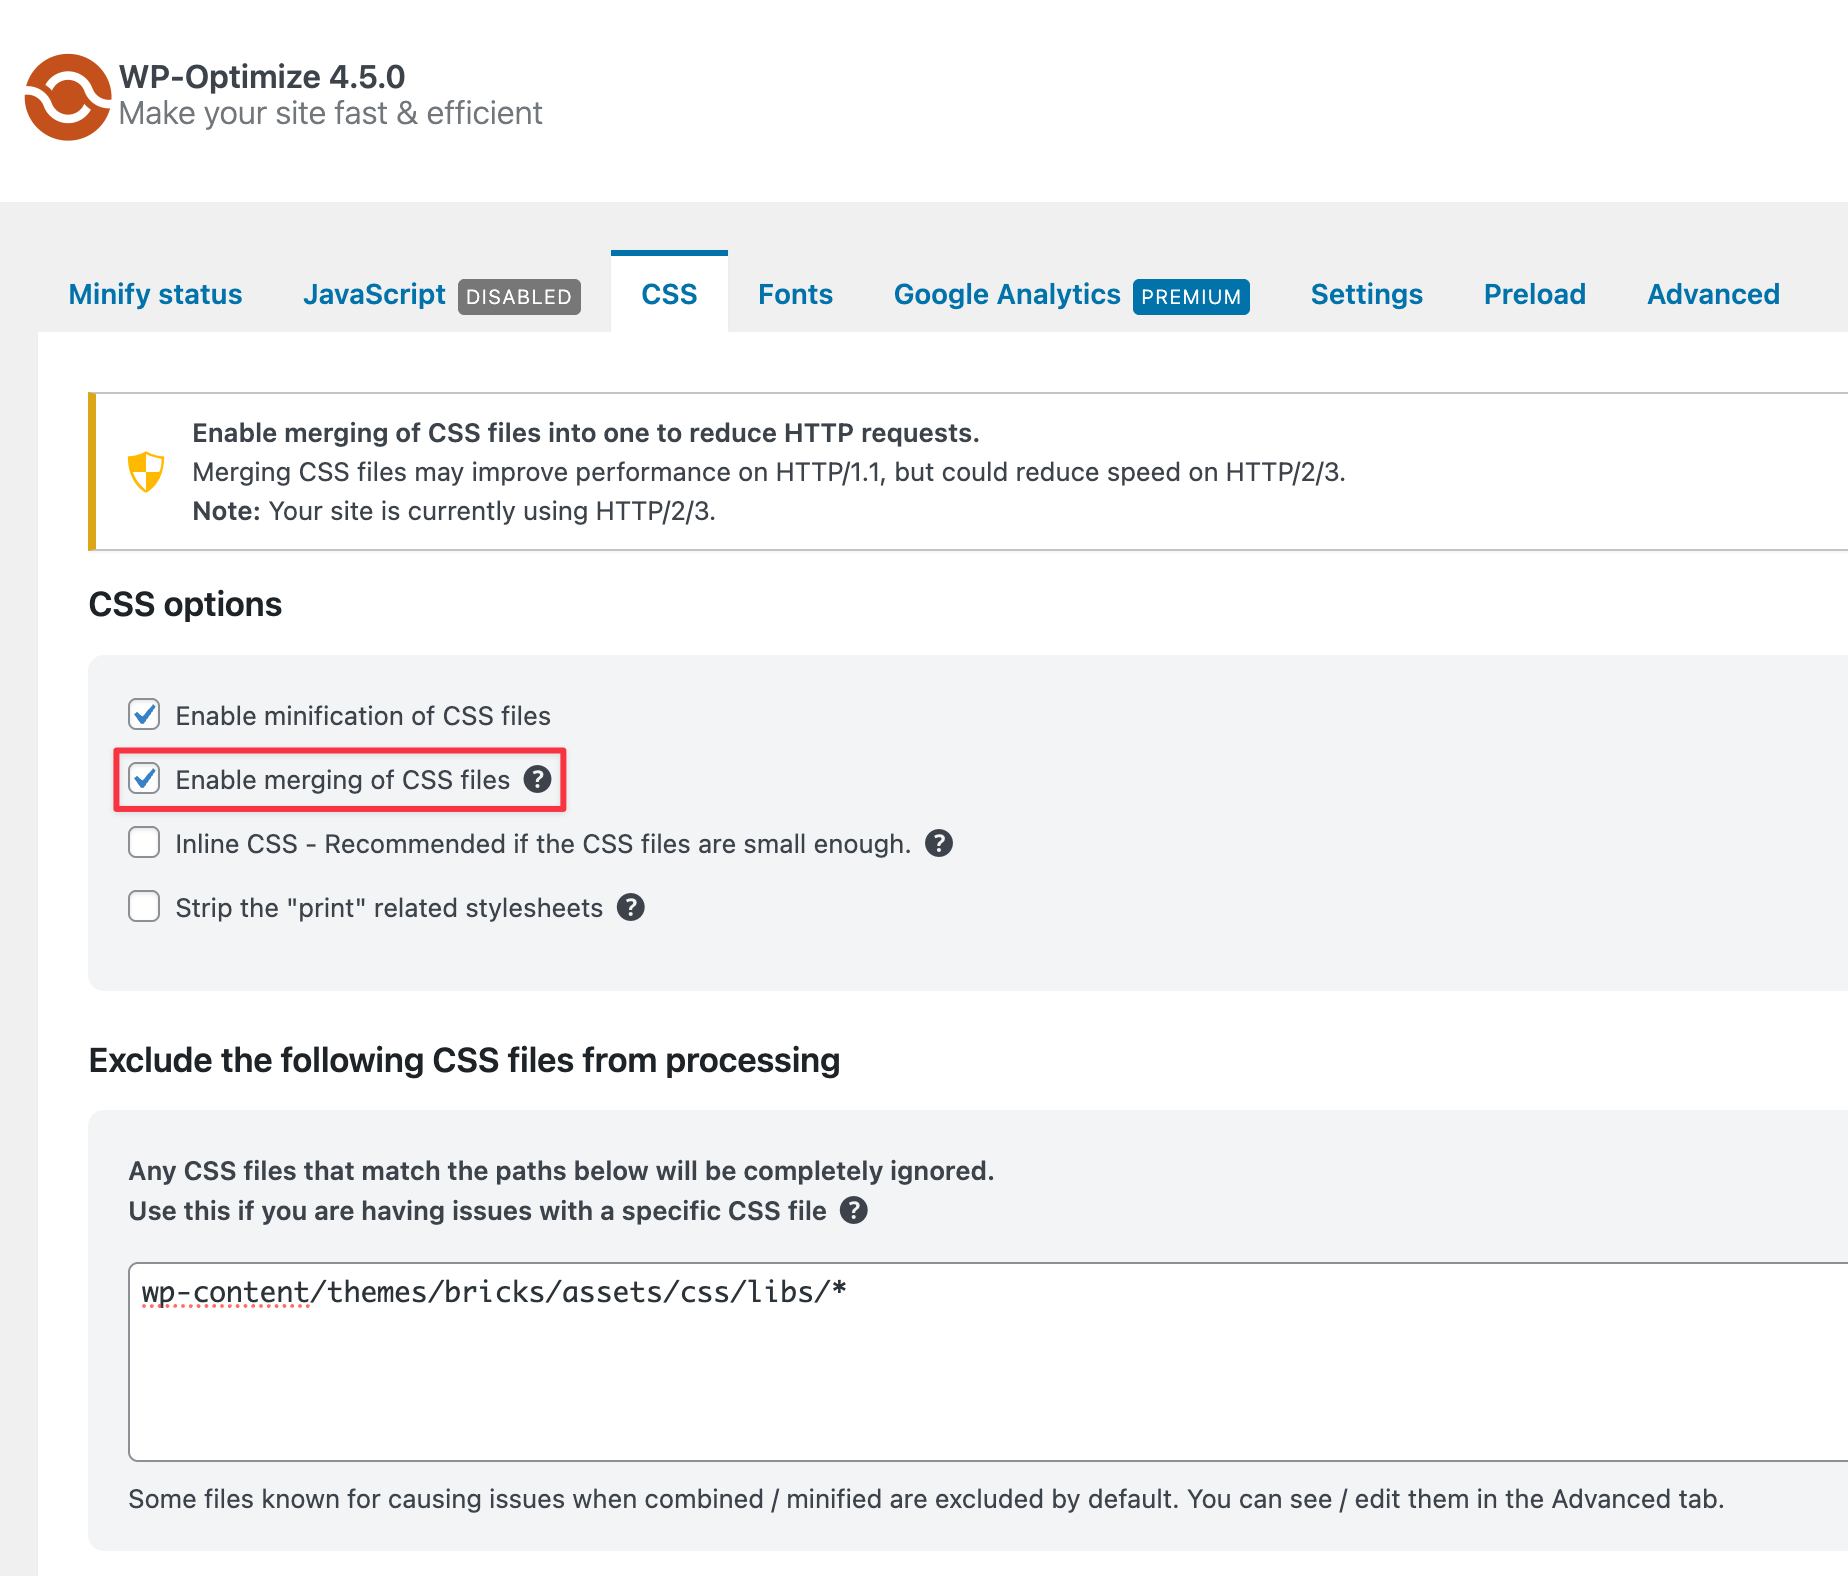Toggle Enable merging of CSS files checkbox
This screenshot has height=1576, width=1848.
coord(144,779)
